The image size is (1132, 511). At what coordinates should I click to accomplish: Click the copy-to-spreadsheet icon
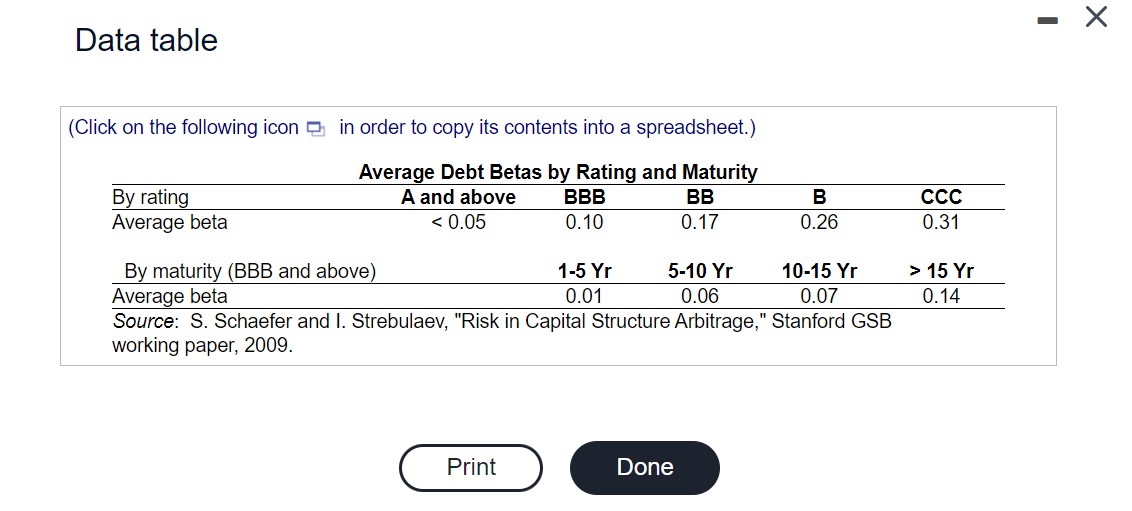click(316, 128)
